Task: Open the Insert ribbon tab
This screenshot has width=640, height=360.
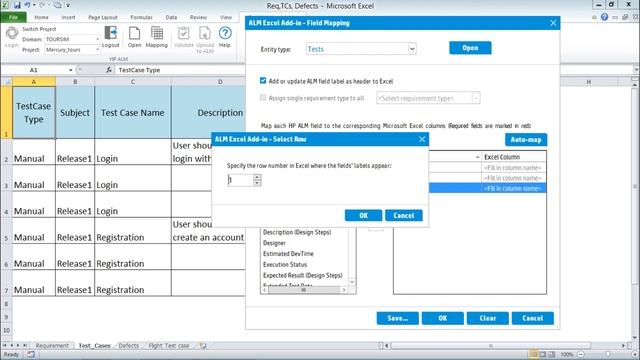Action: pos(68,17)
